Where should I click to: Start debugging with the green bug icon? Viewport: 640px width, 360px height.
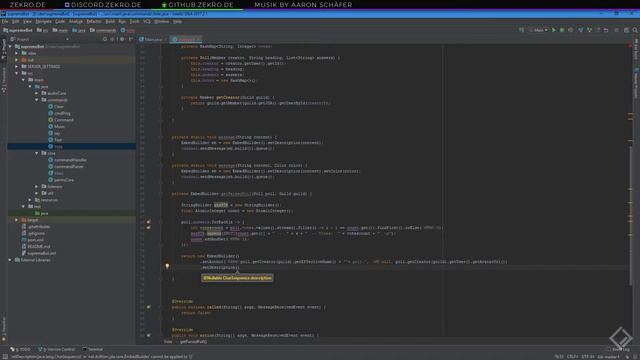[562, 30]
